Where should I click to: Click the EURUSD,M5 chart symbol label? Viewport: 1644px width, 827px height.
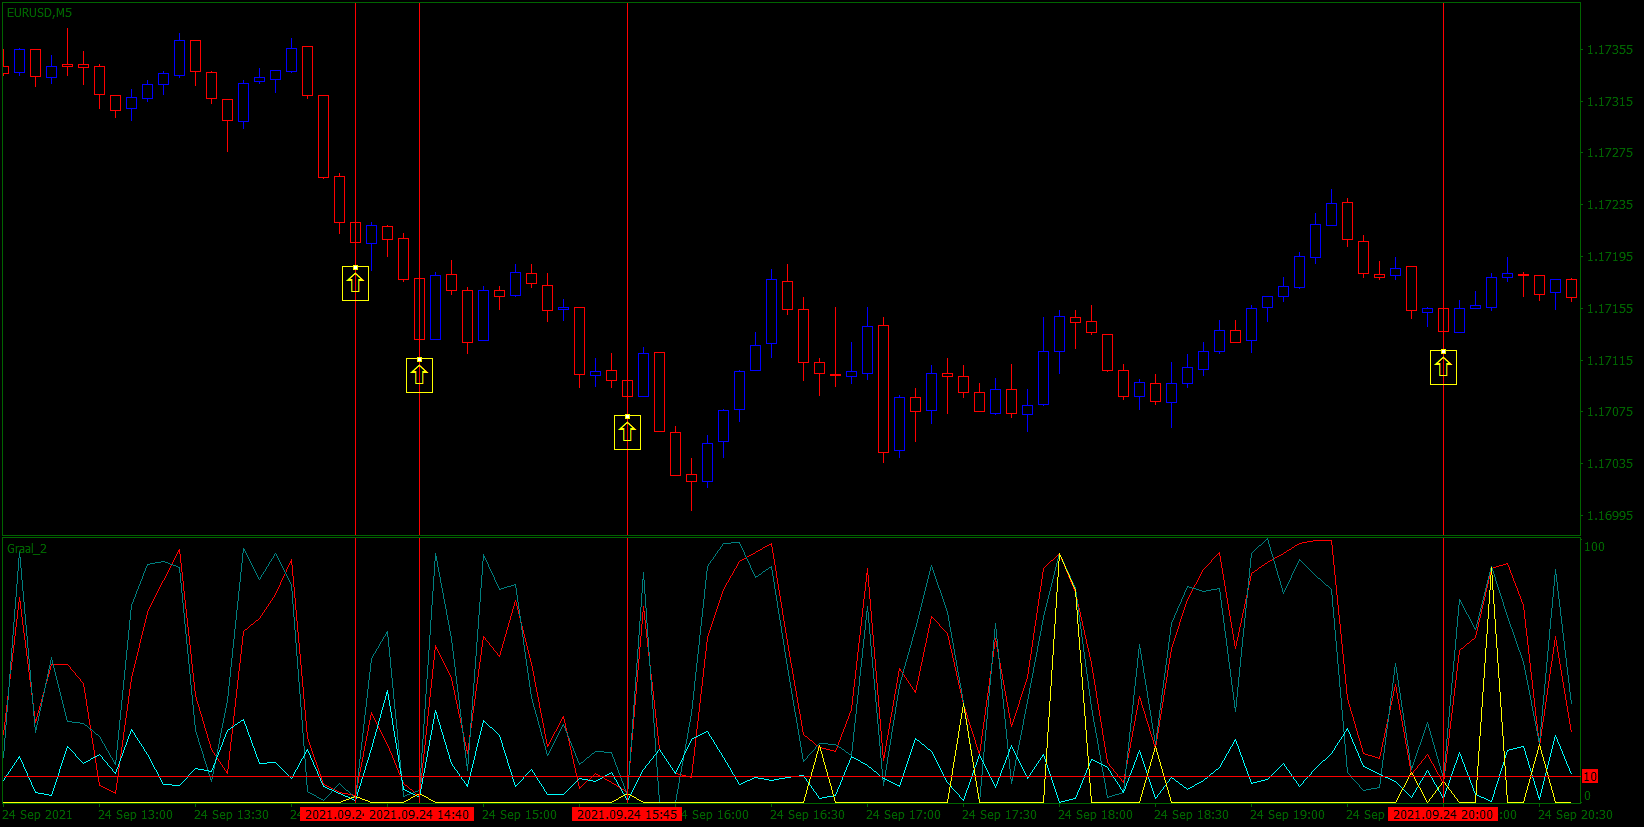[x=39, y=13]
